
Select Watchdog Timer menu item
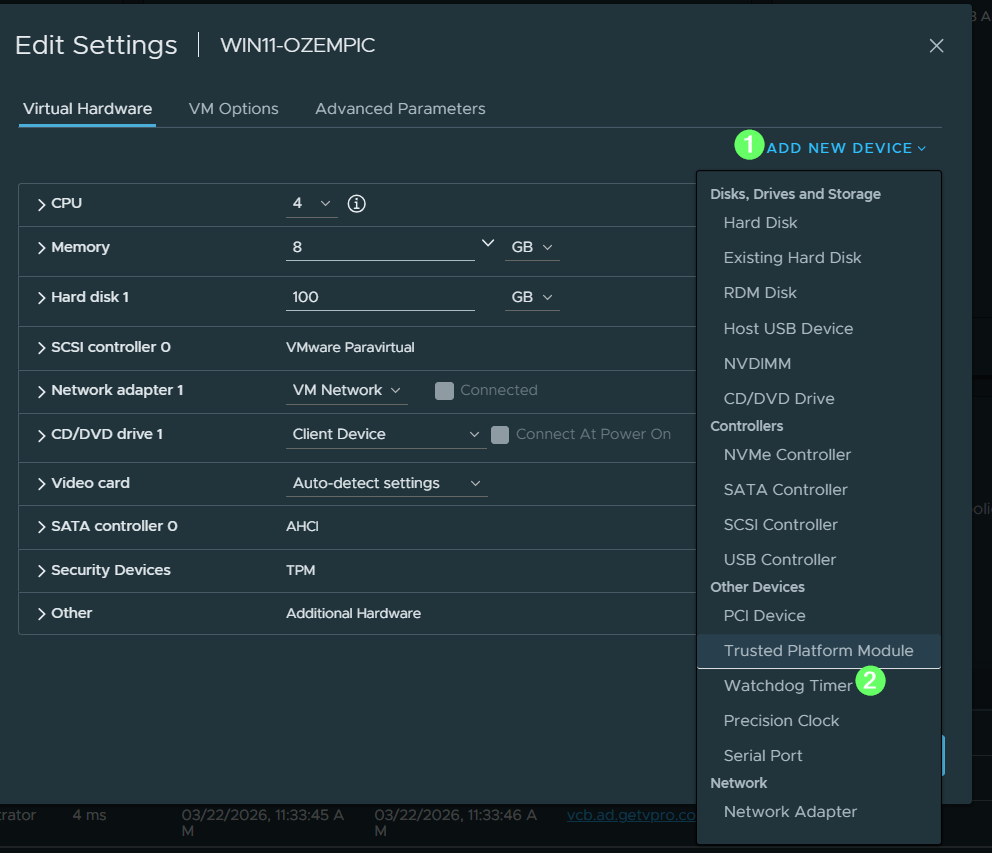[788, 686]
